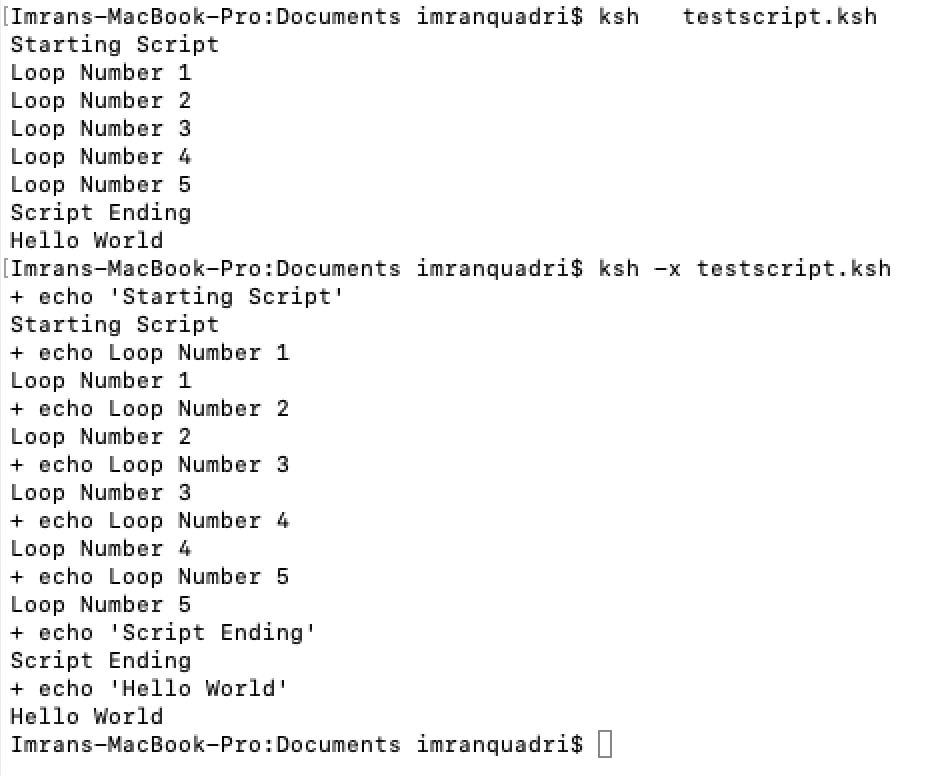Click the "-x" flag in the second command
Viewport: 950px width, 776px height.
pyautogui.click(x=667, y=269)
